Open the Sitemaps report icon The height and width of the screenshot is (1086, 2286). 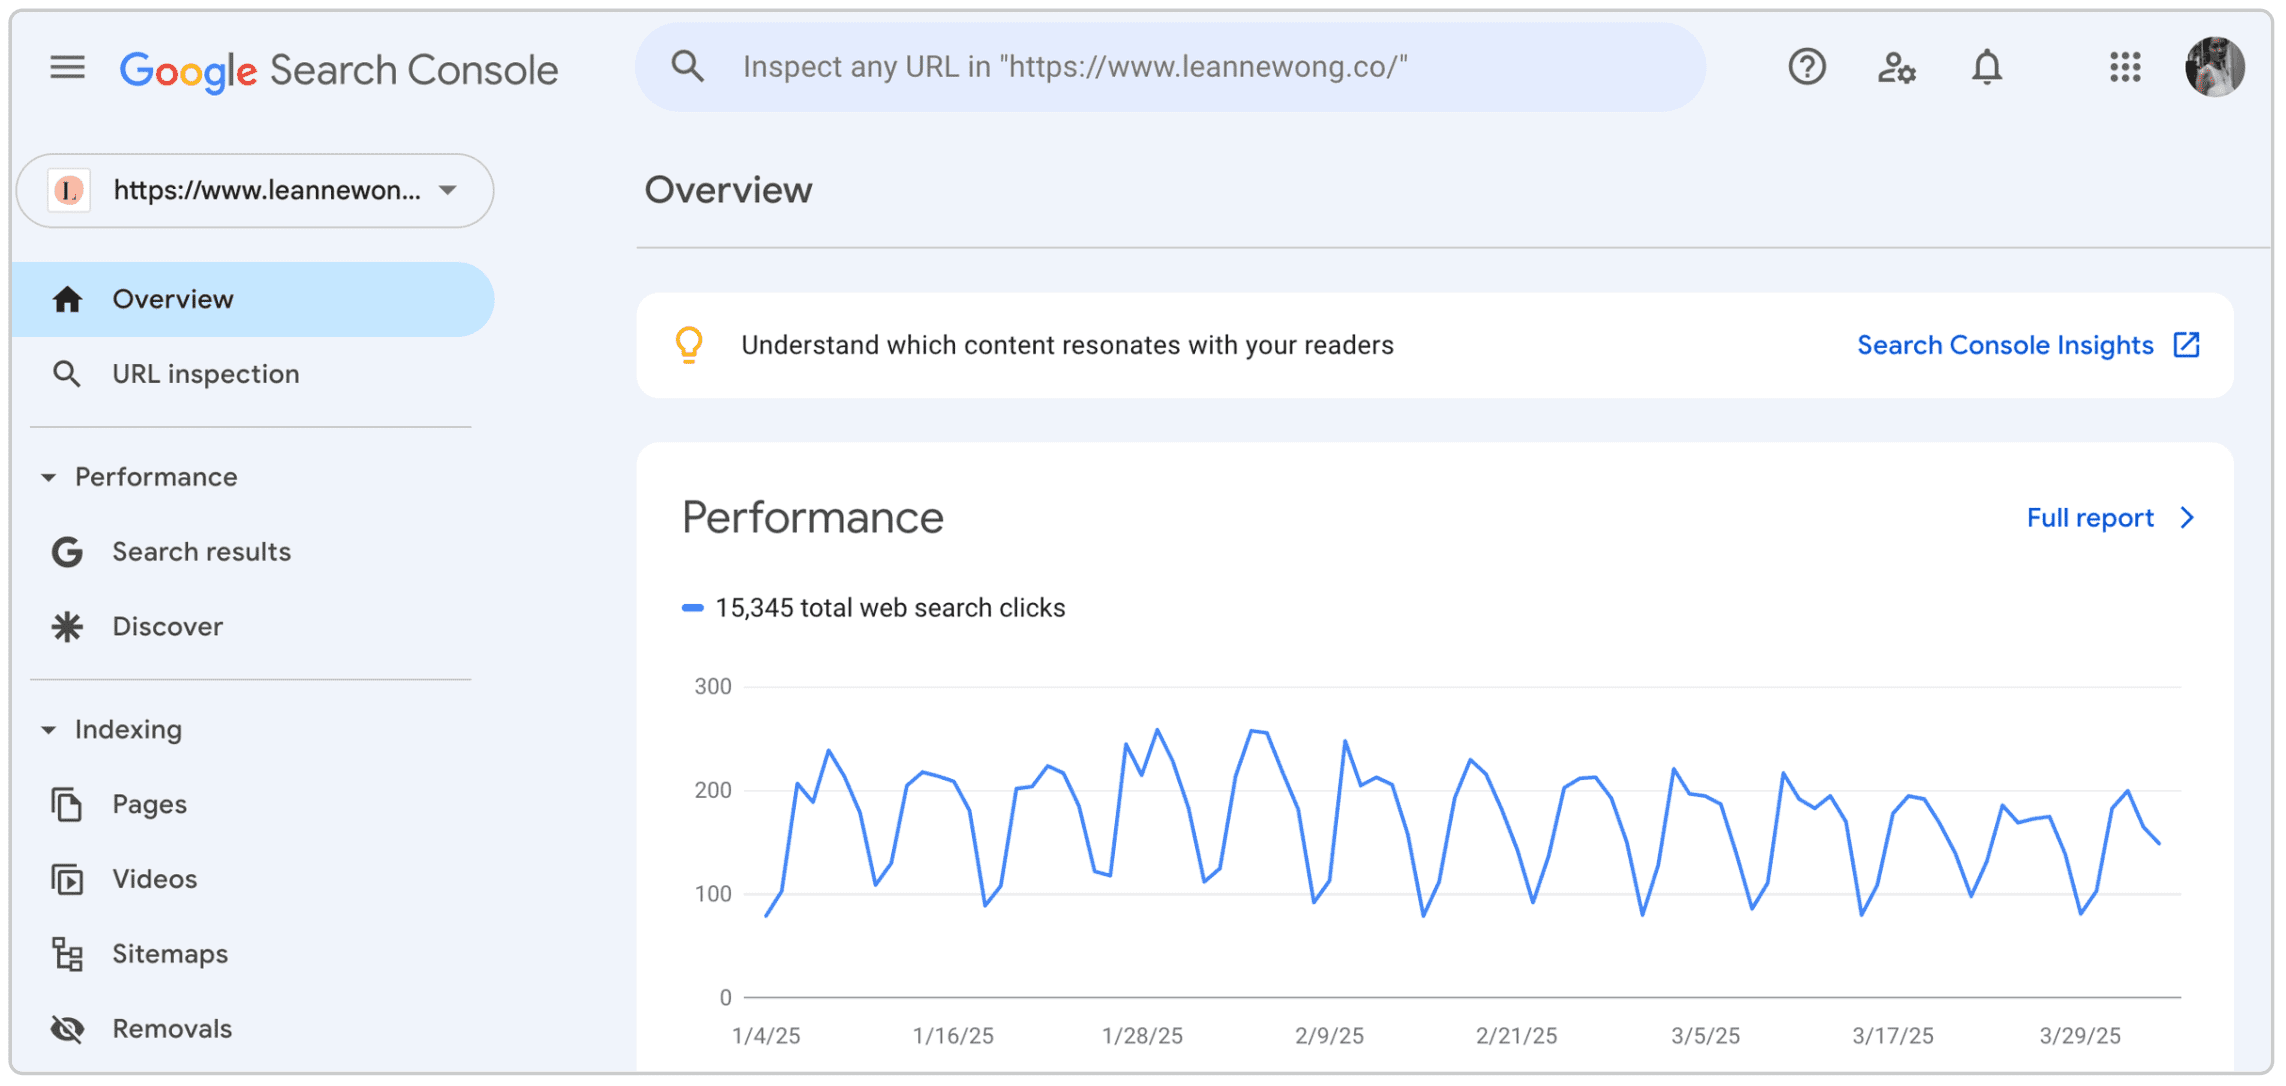[x=66, y=953]
